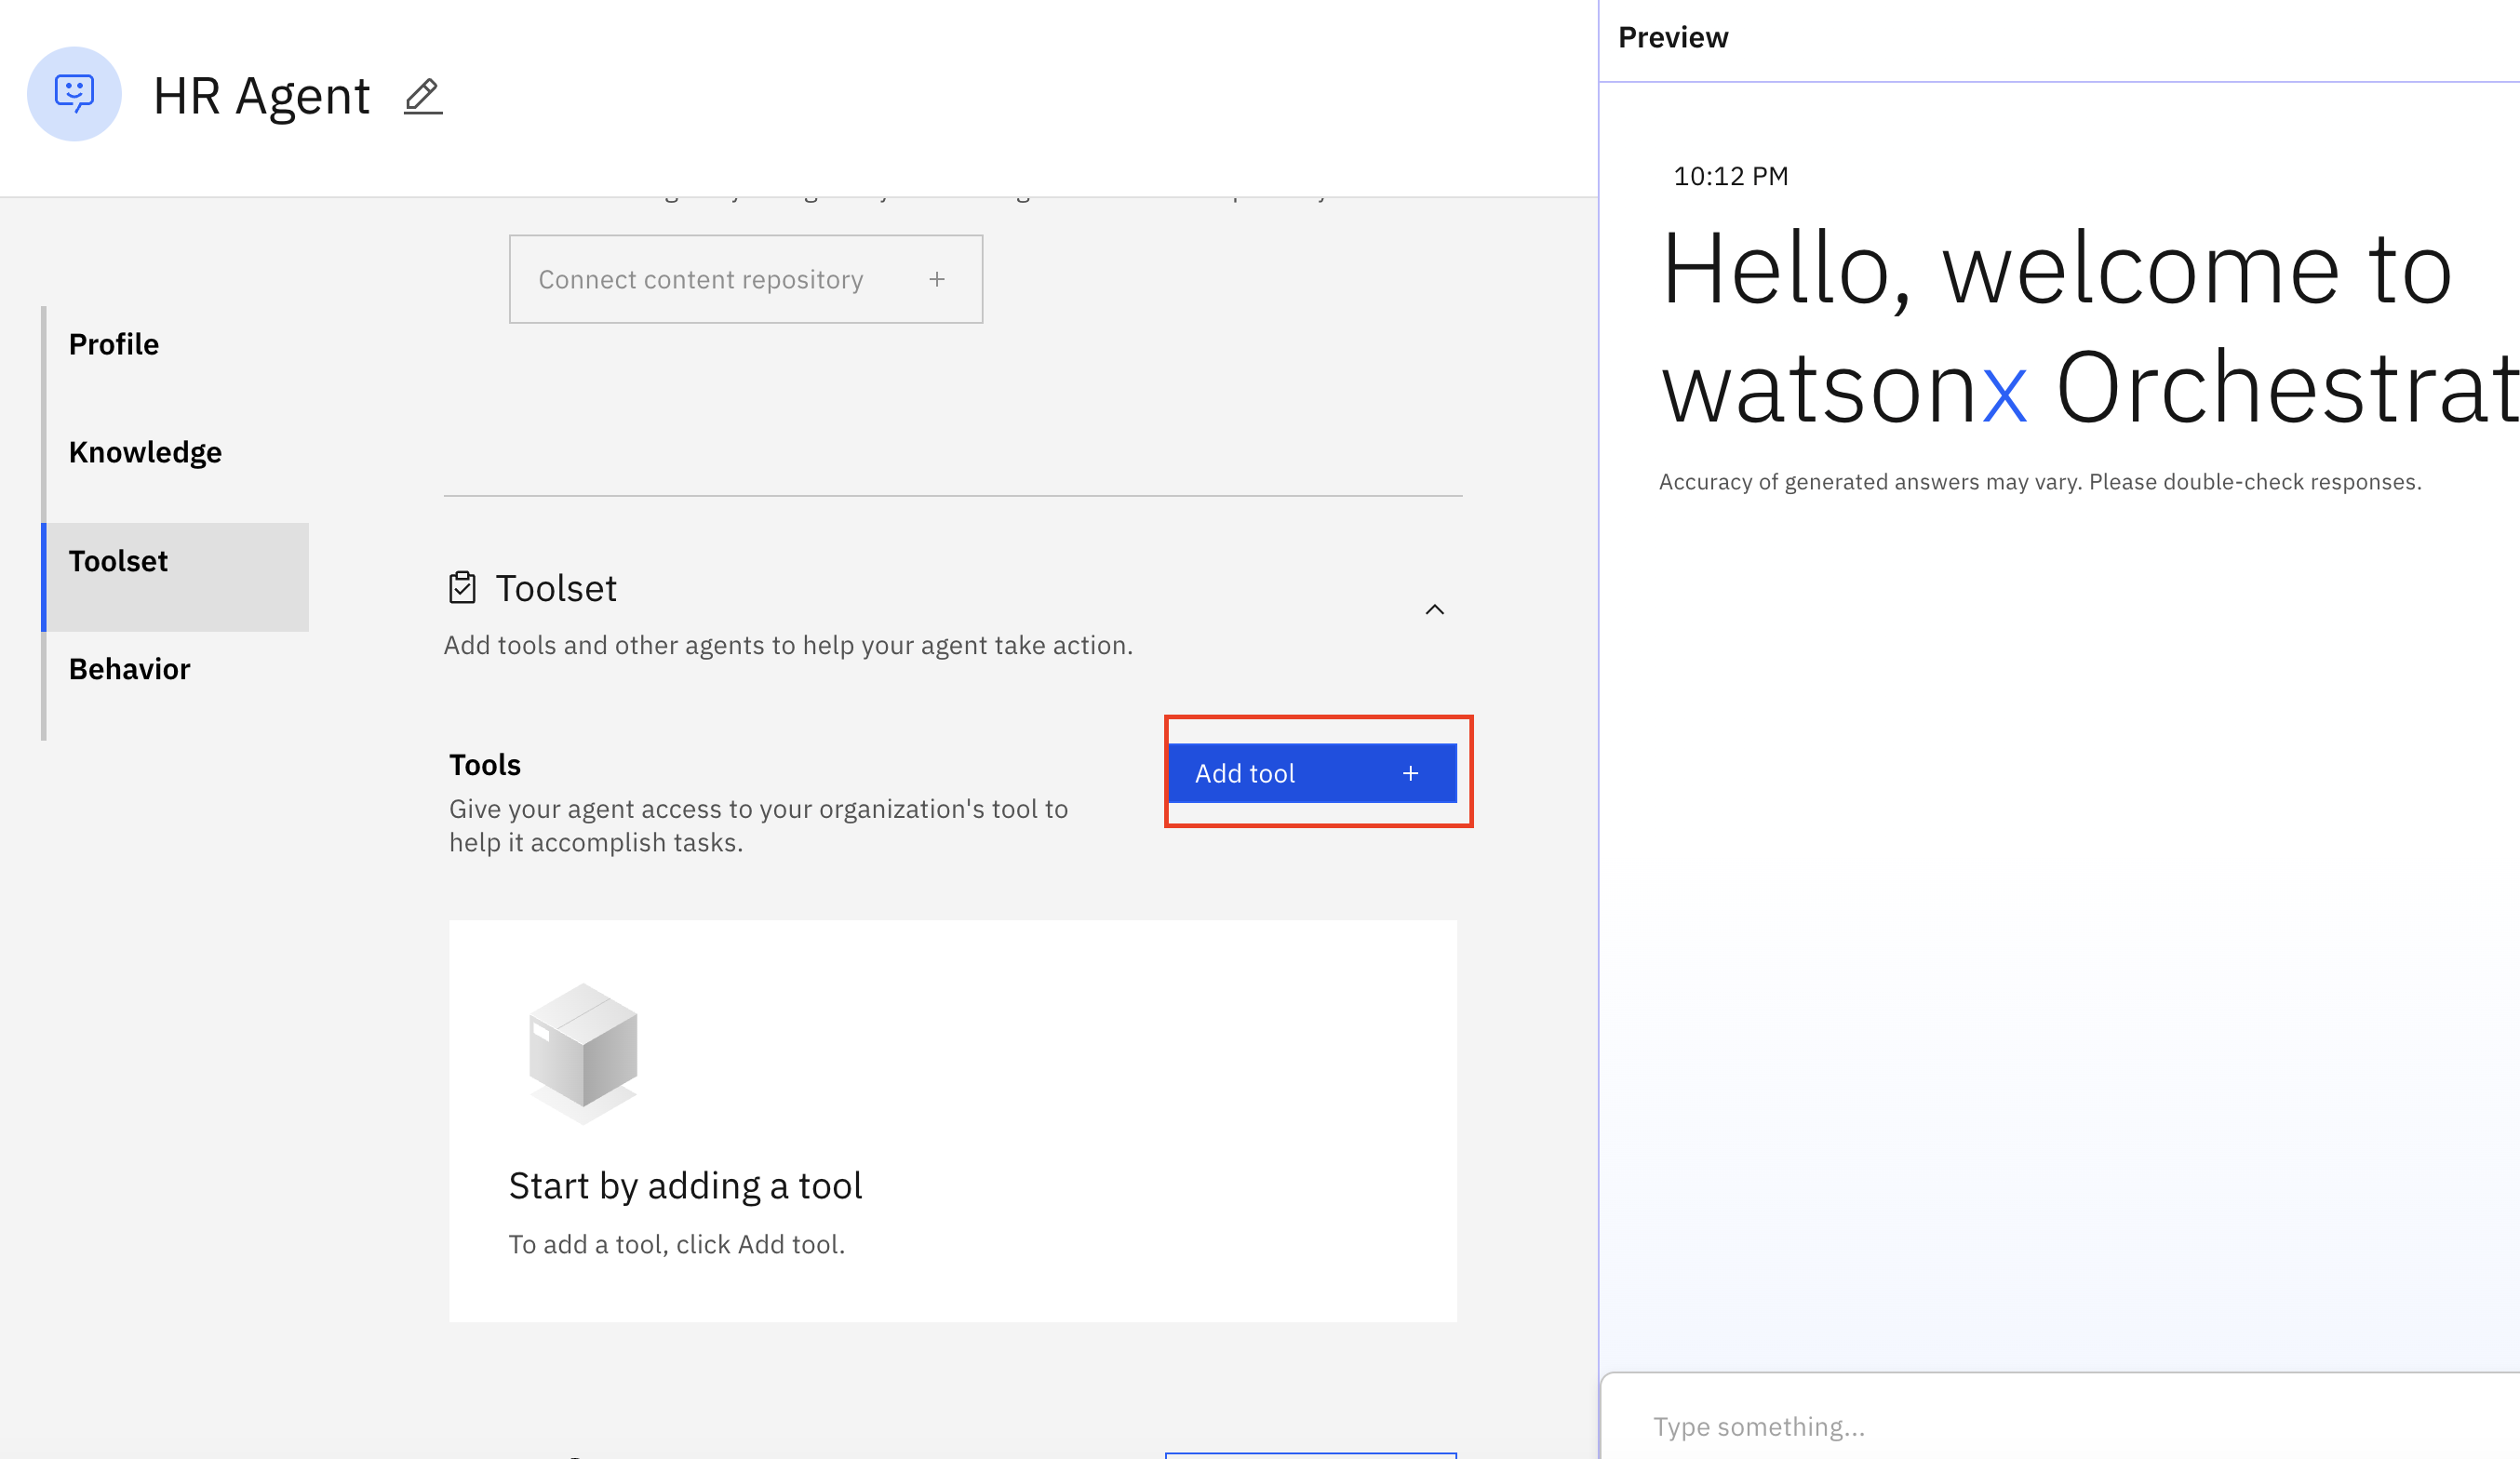
Task: Click the plus icon on Add tool button
Action: [x=1410, y=773]
